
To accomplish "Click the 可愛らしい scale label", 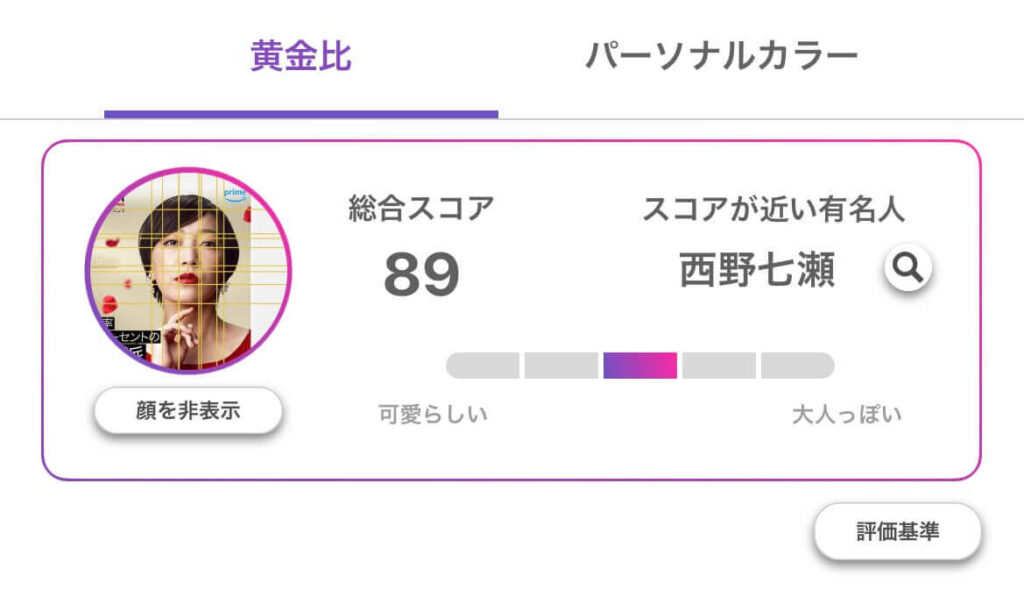I will coord(433,414).
